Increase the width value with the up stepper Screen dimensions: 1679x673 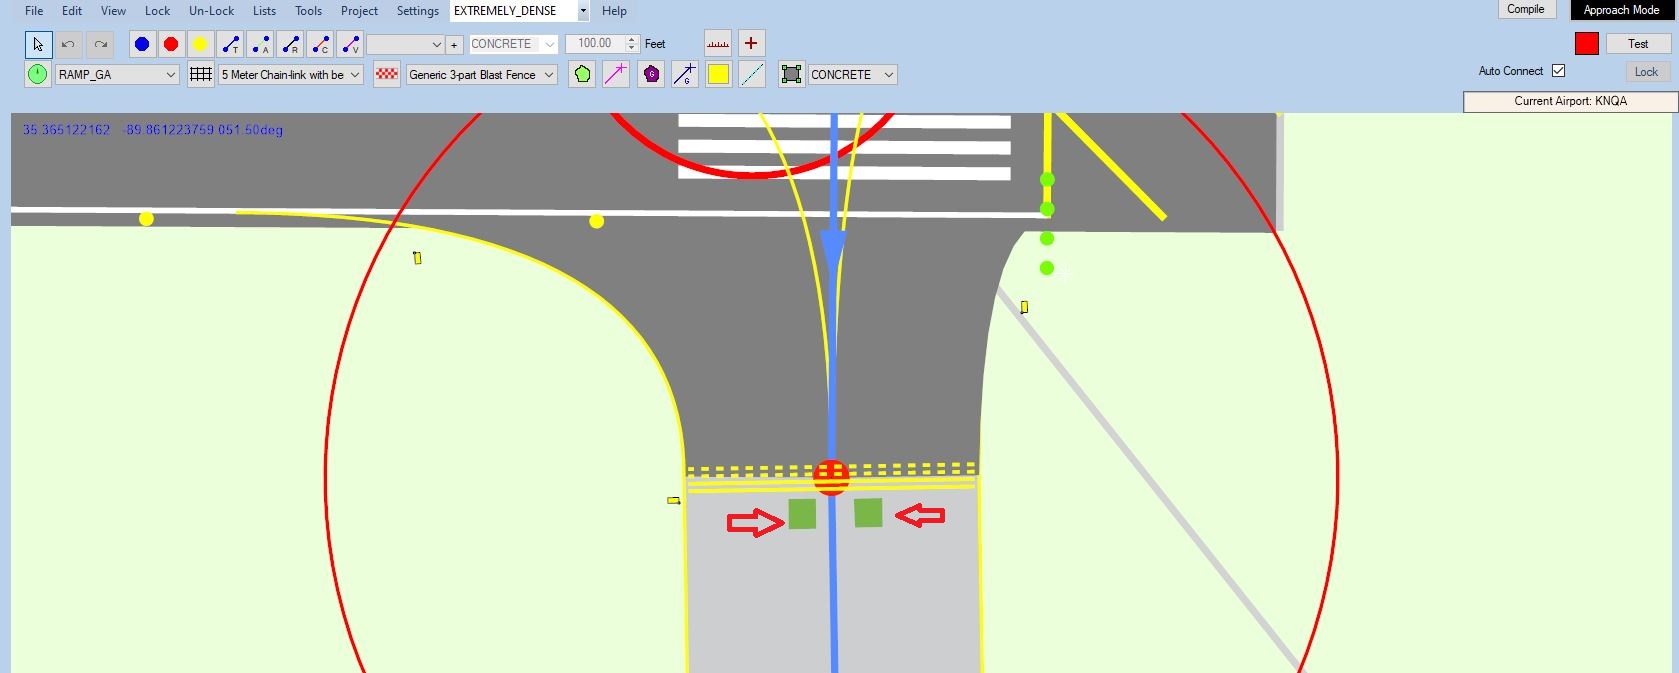[632, 39]
